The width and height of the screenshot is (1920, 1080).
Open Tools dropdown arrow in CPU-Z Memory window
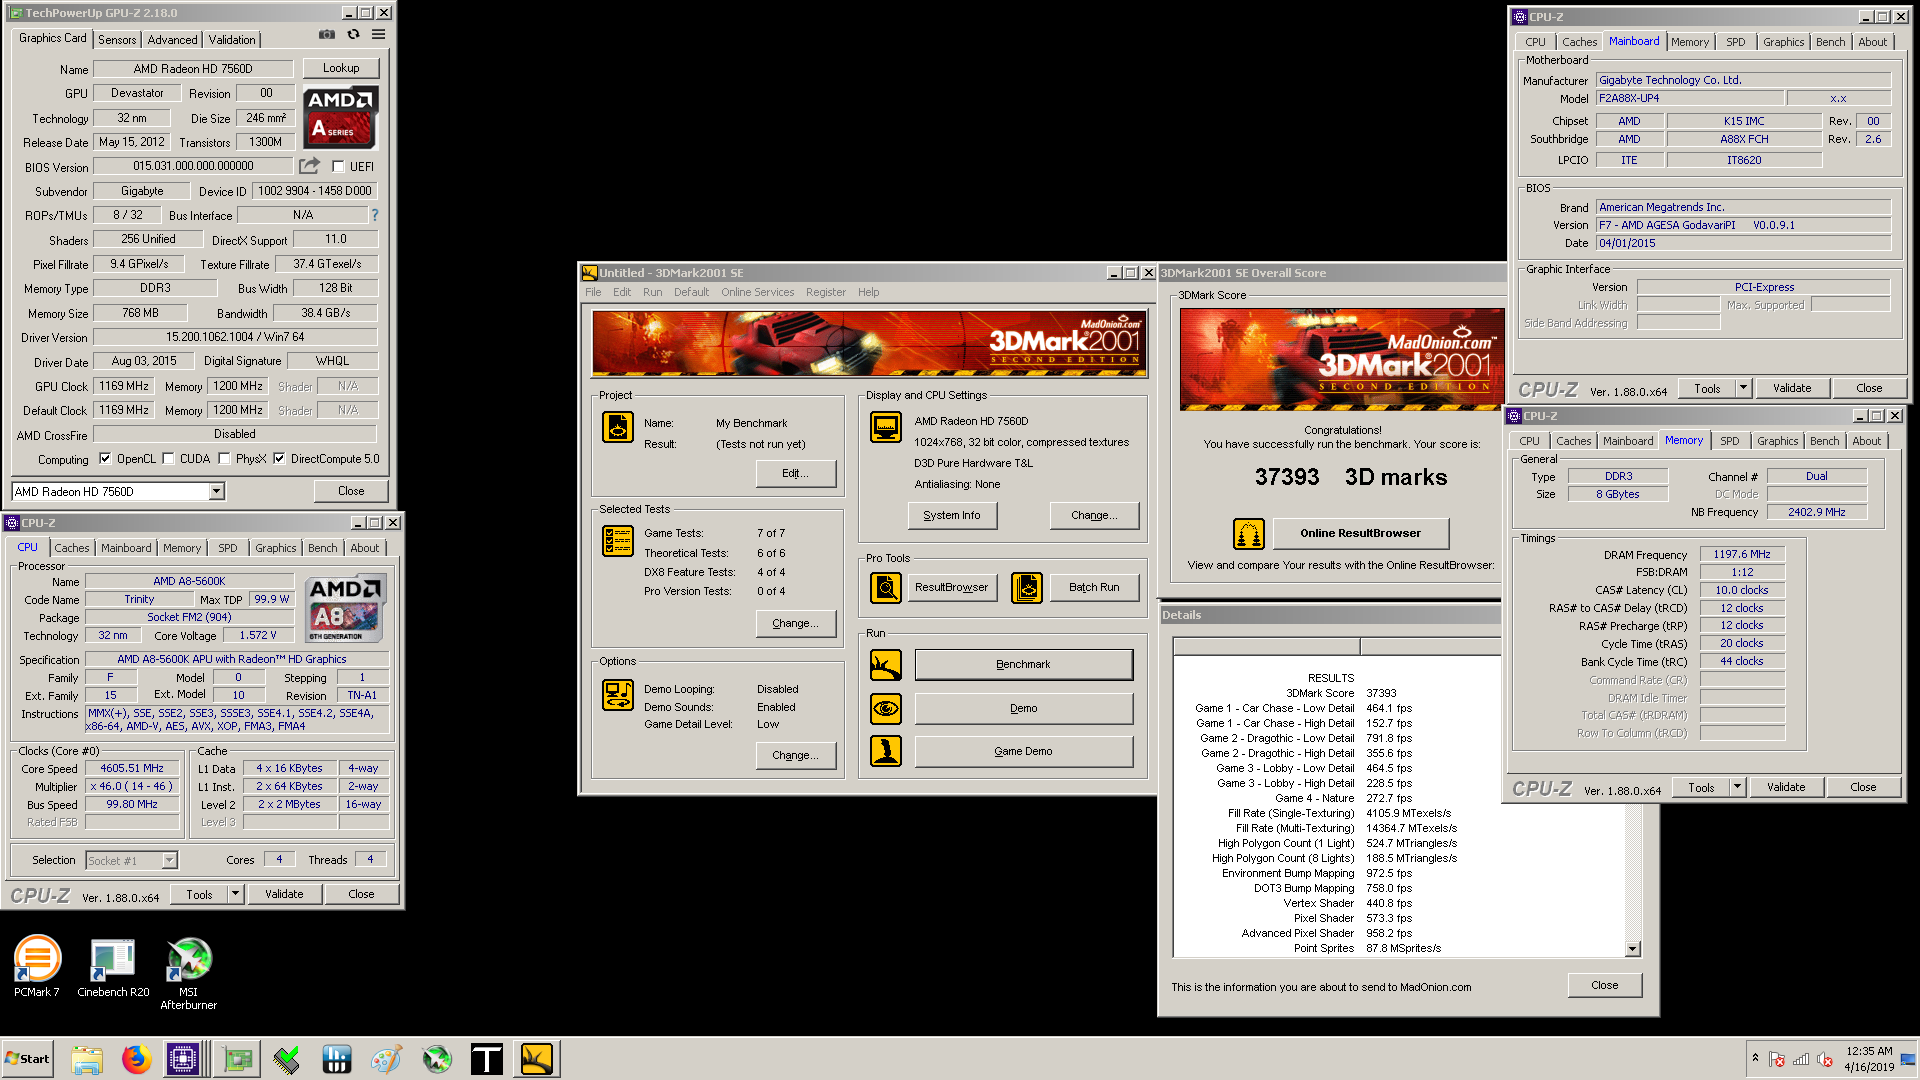coord(1738,787)
